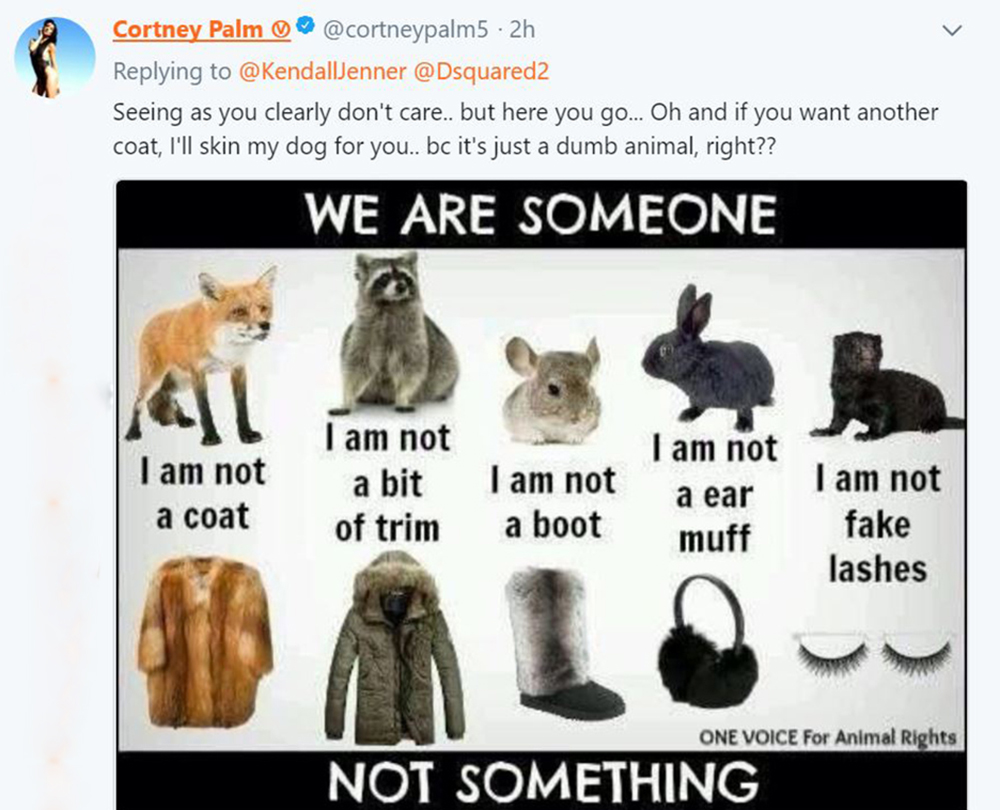
Task: Click the chinchilla picture in the image
Action: (552, 390)
